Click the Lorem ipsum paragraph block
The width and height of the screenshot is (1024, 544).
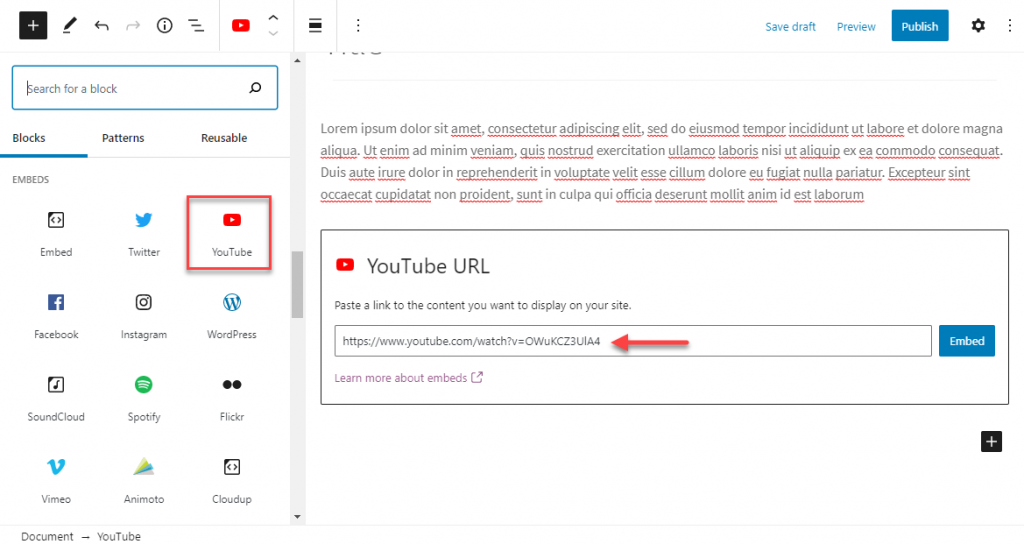[662, 161]
